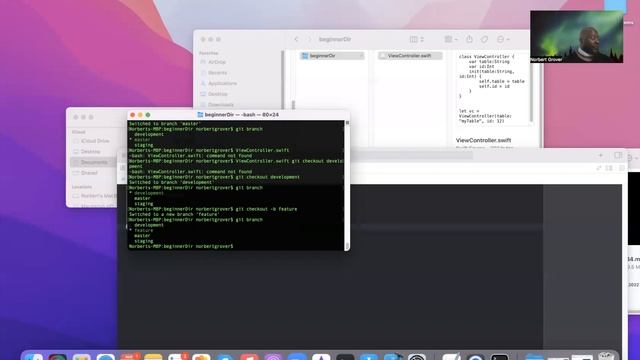Screen dimensions: 640x360
Task: Click the Tags icon in Finder toolbar
Action: 484,39
